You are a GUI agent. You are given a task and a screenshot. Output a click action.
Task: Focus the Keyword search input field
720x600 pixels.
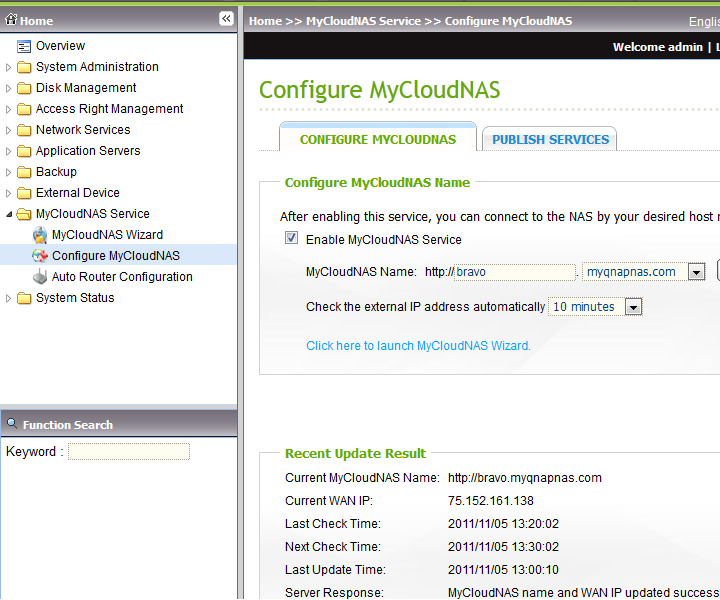(128, 452)
